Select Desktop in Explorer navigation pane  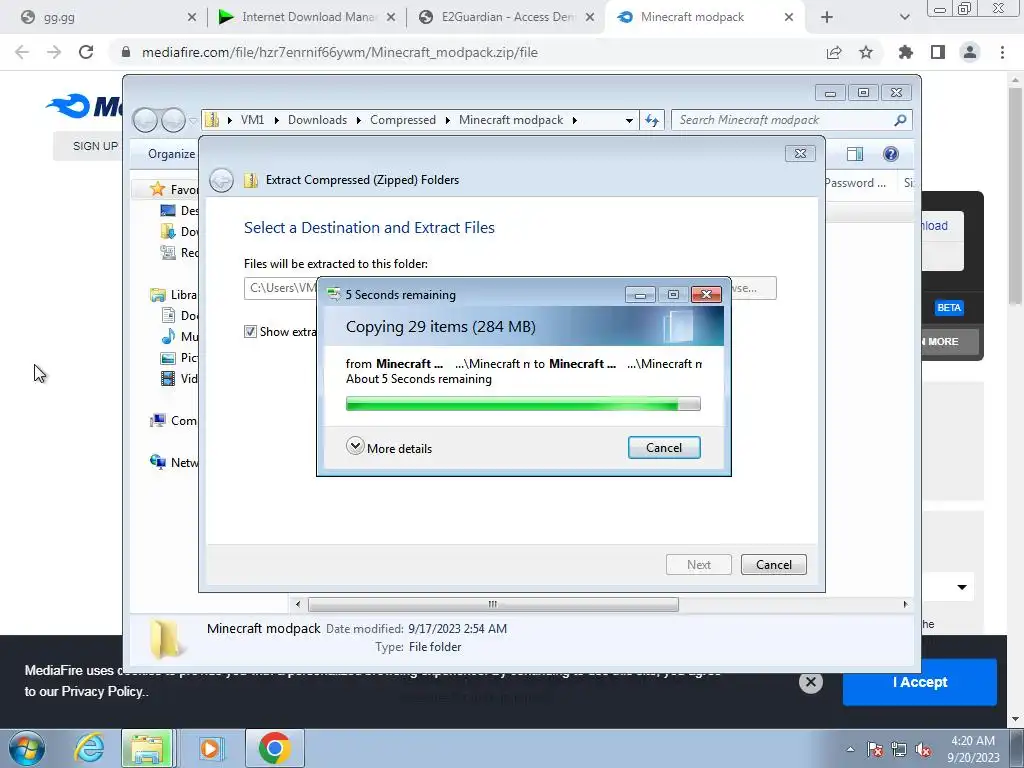pos(180,210)
